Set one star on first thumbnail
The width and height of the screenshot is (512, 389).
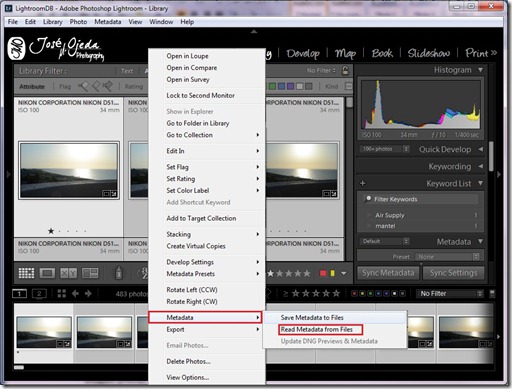click(x=51, y=231)
